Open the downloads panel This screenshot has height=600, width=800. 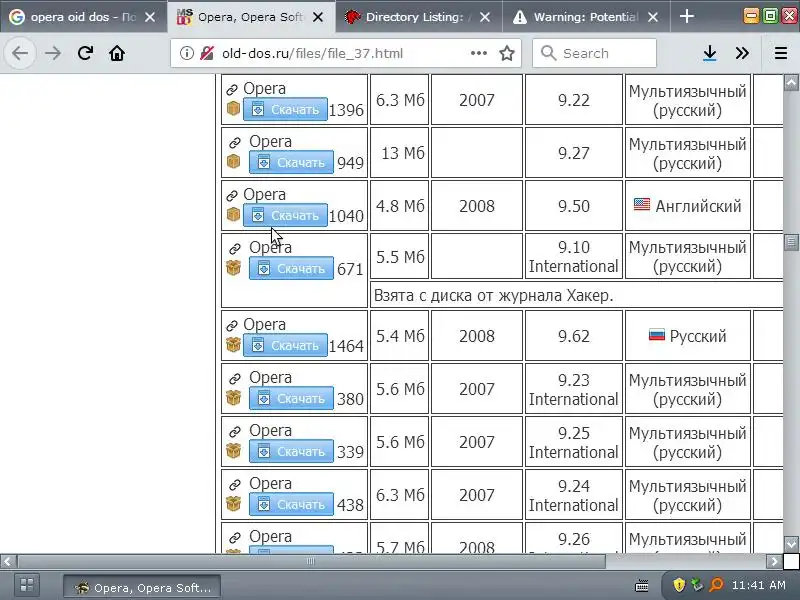point(710,53)
